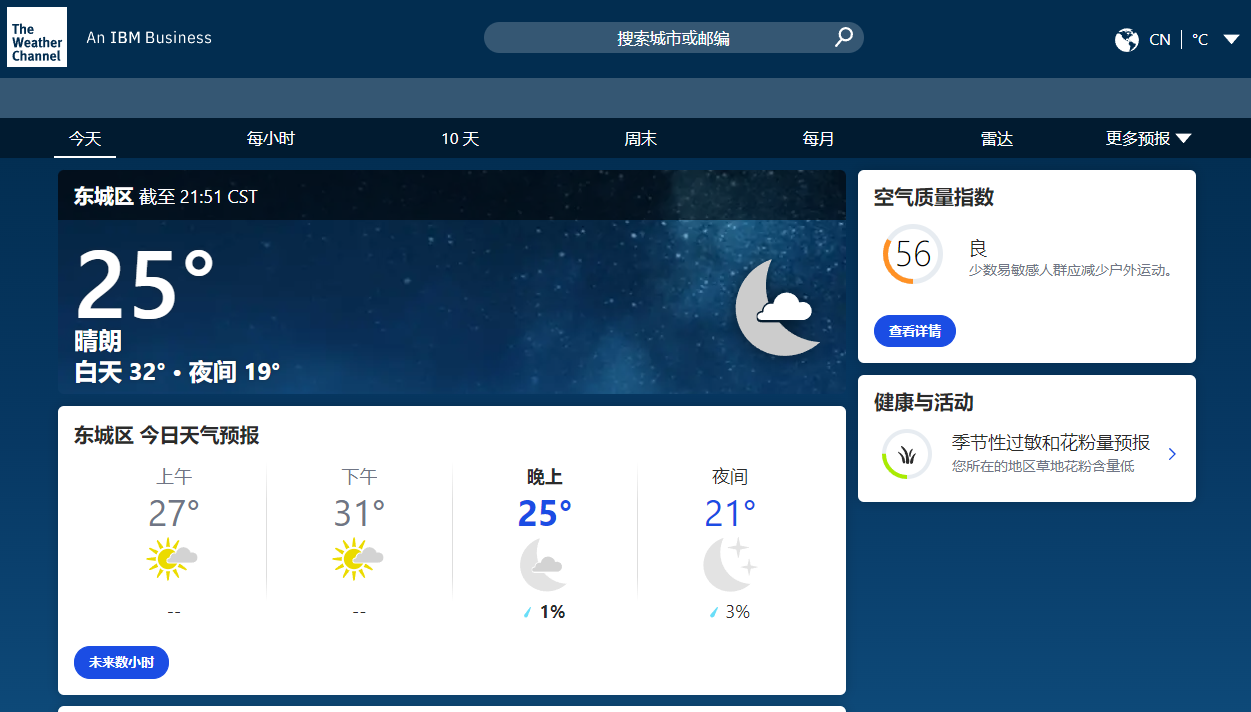Click the moon and cloud current weather icon
1251x712 pixels.
[778, 305]
